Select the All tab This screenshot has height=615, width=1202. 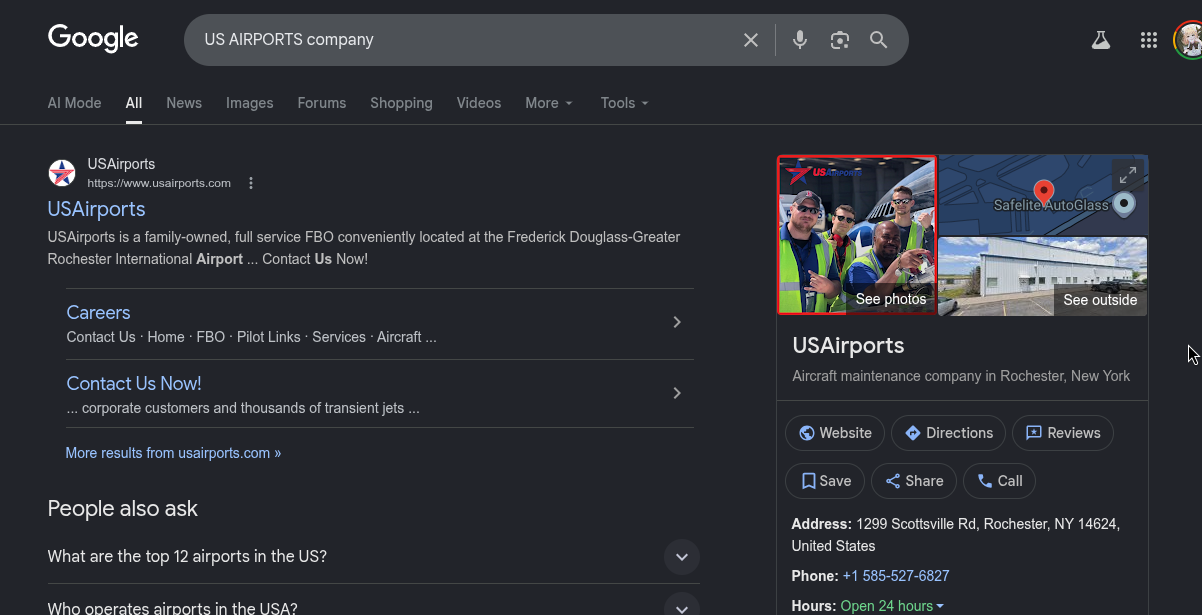[x=134, y=103]
